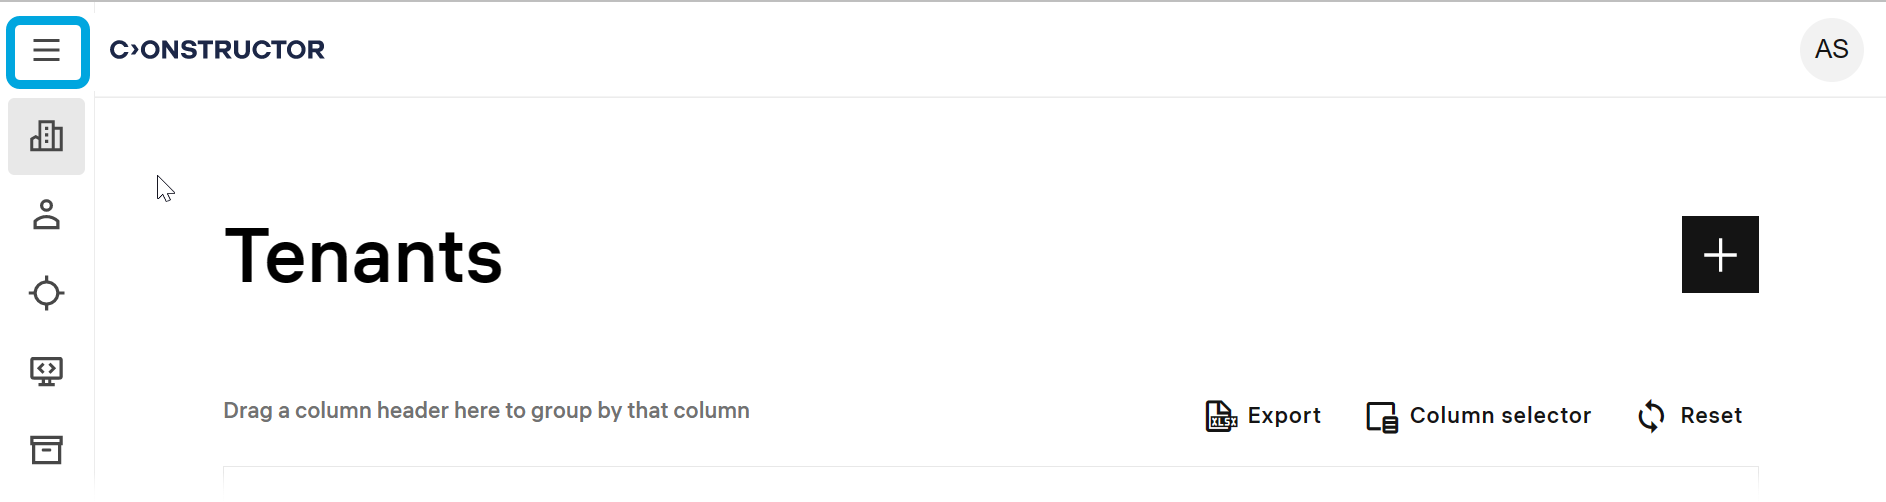Click the Tenants page heading
Image resolution: width=1886 pixels, height=502 pixels.
(x=364, y=257)
